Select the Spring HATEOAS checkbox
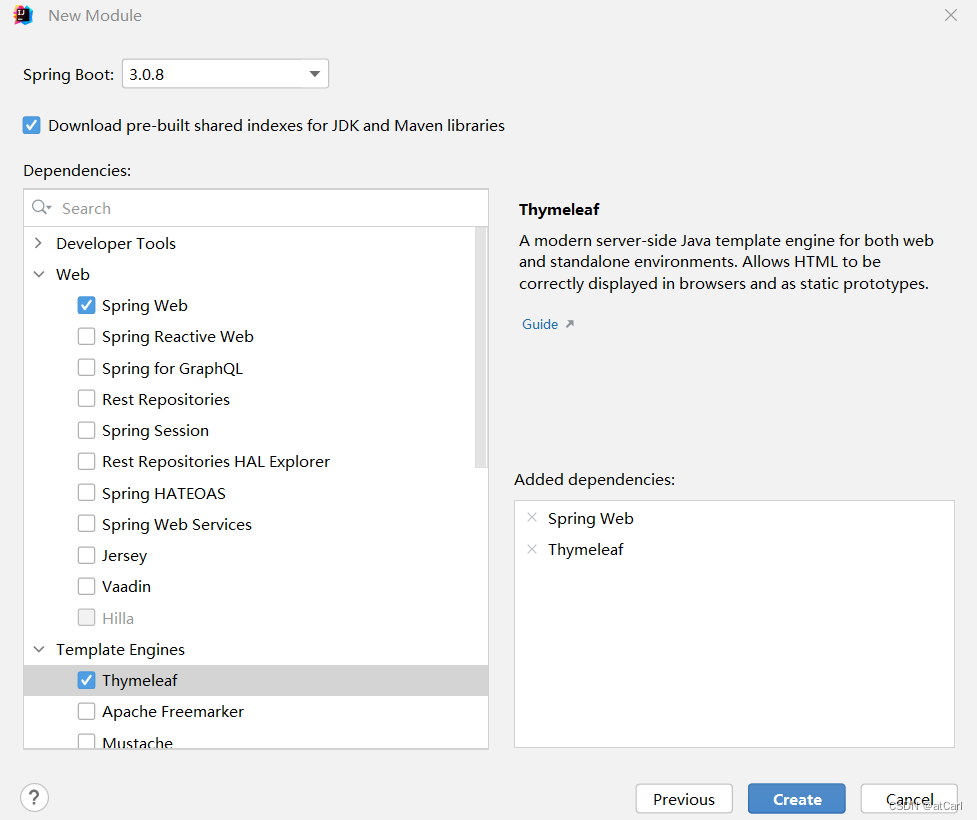Image resolution: width=977 pixels, height=820 pixels. pos(86,493)
